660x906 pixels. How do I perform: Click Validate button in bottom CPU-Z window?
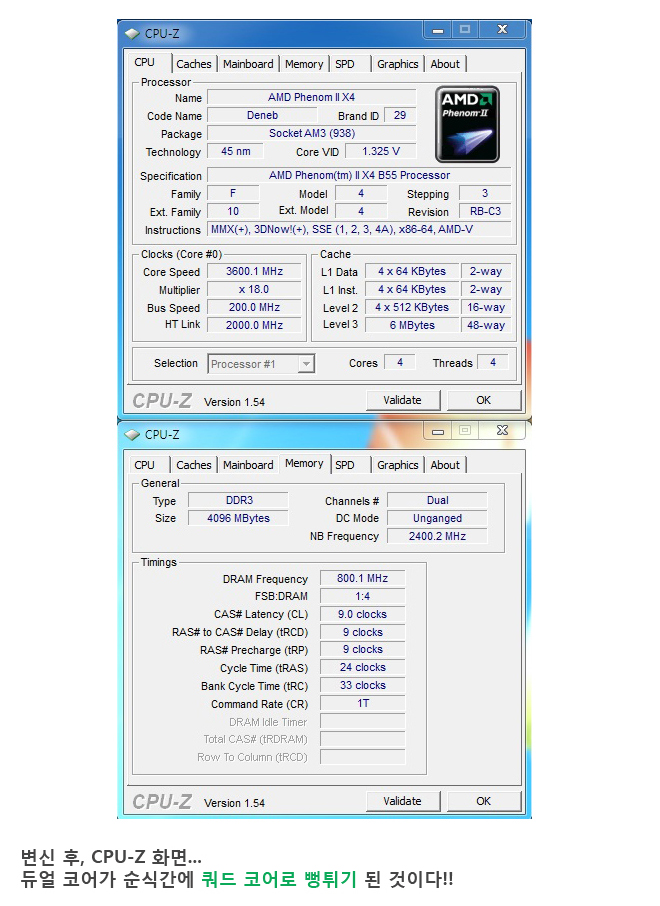[403, 801]
